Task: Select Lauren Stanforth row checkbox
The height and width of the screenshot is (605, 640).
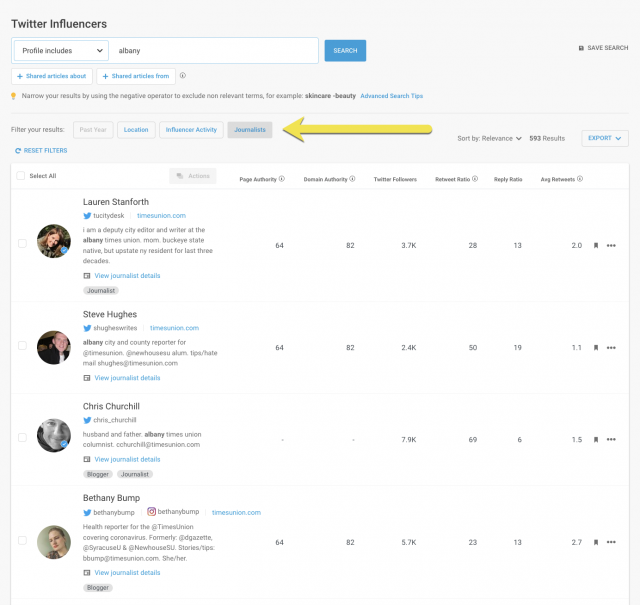Action: pyautogui.click(x=22, y=243)
